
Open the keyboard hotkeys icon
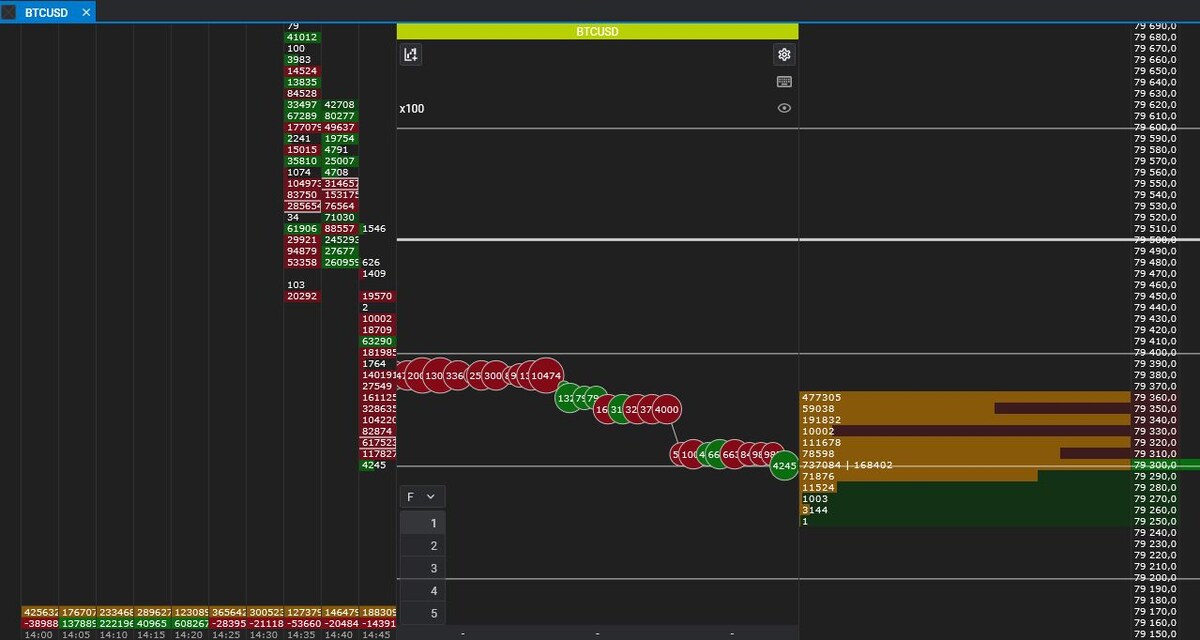pyautogui.click(x=784, y=82)
